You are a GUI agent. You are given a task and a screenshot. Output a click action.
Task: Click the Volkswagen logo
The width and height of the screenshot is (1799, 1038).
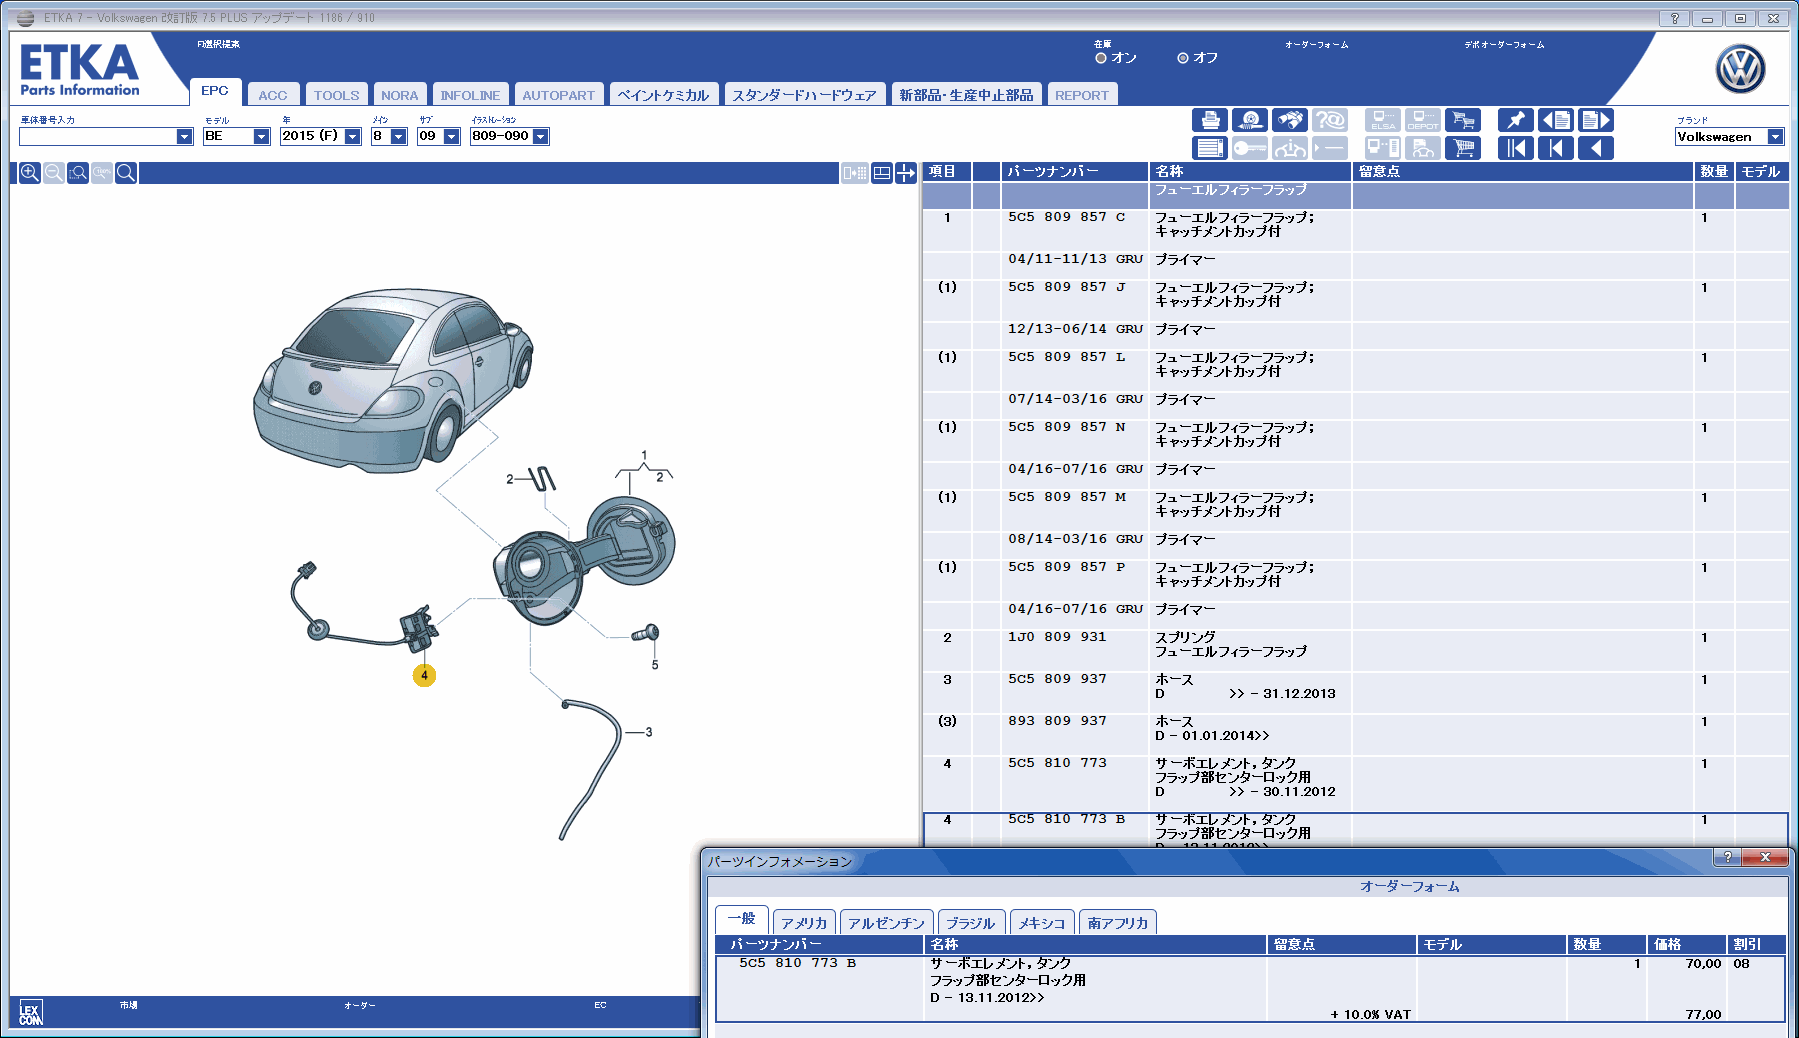click(1740, 70)
